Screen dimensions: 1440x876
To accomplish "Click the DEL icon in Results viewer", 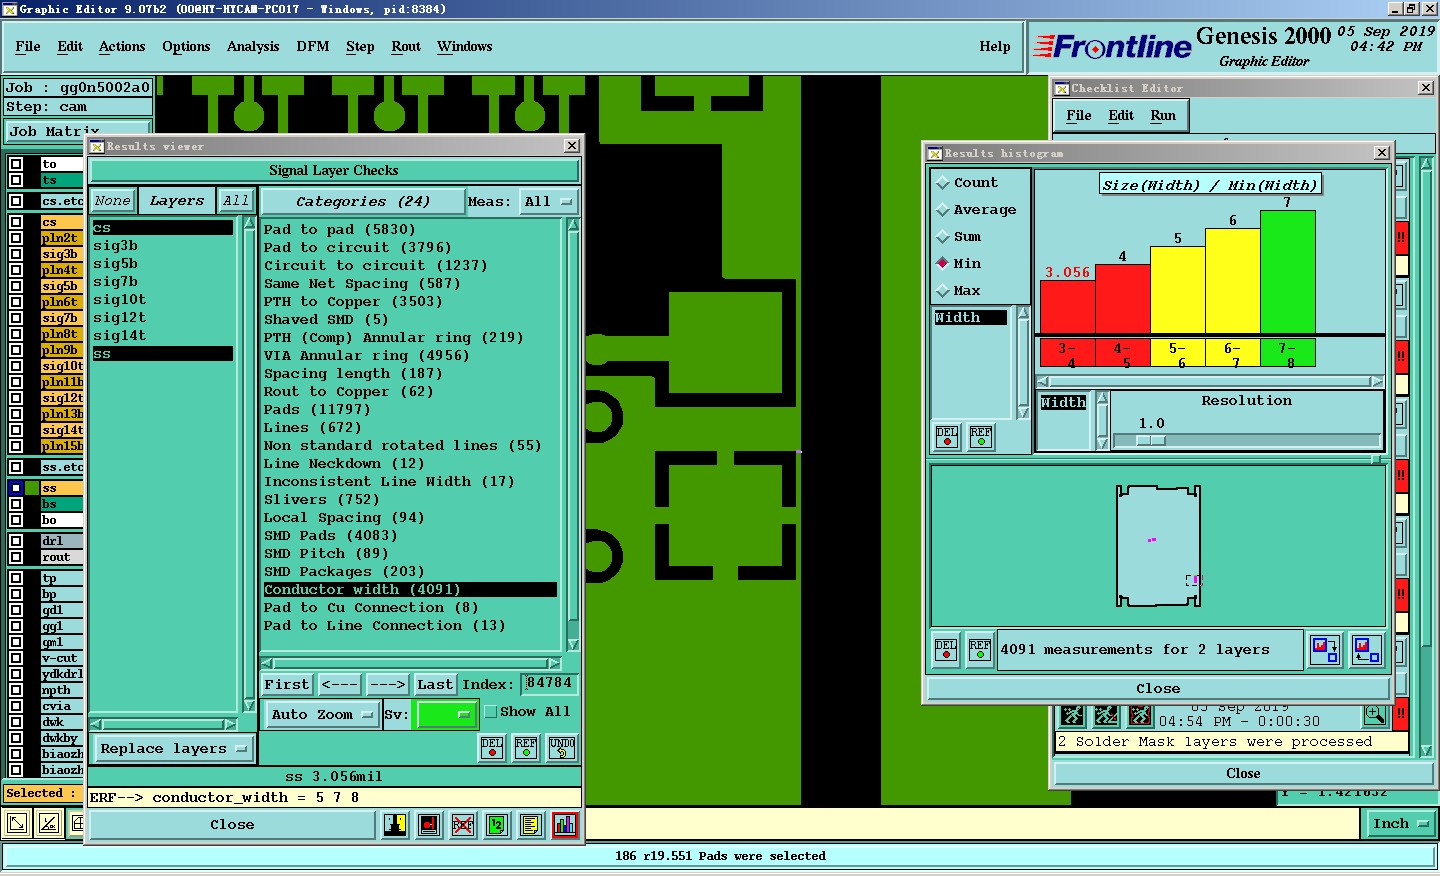I will [x=492, y=748].
